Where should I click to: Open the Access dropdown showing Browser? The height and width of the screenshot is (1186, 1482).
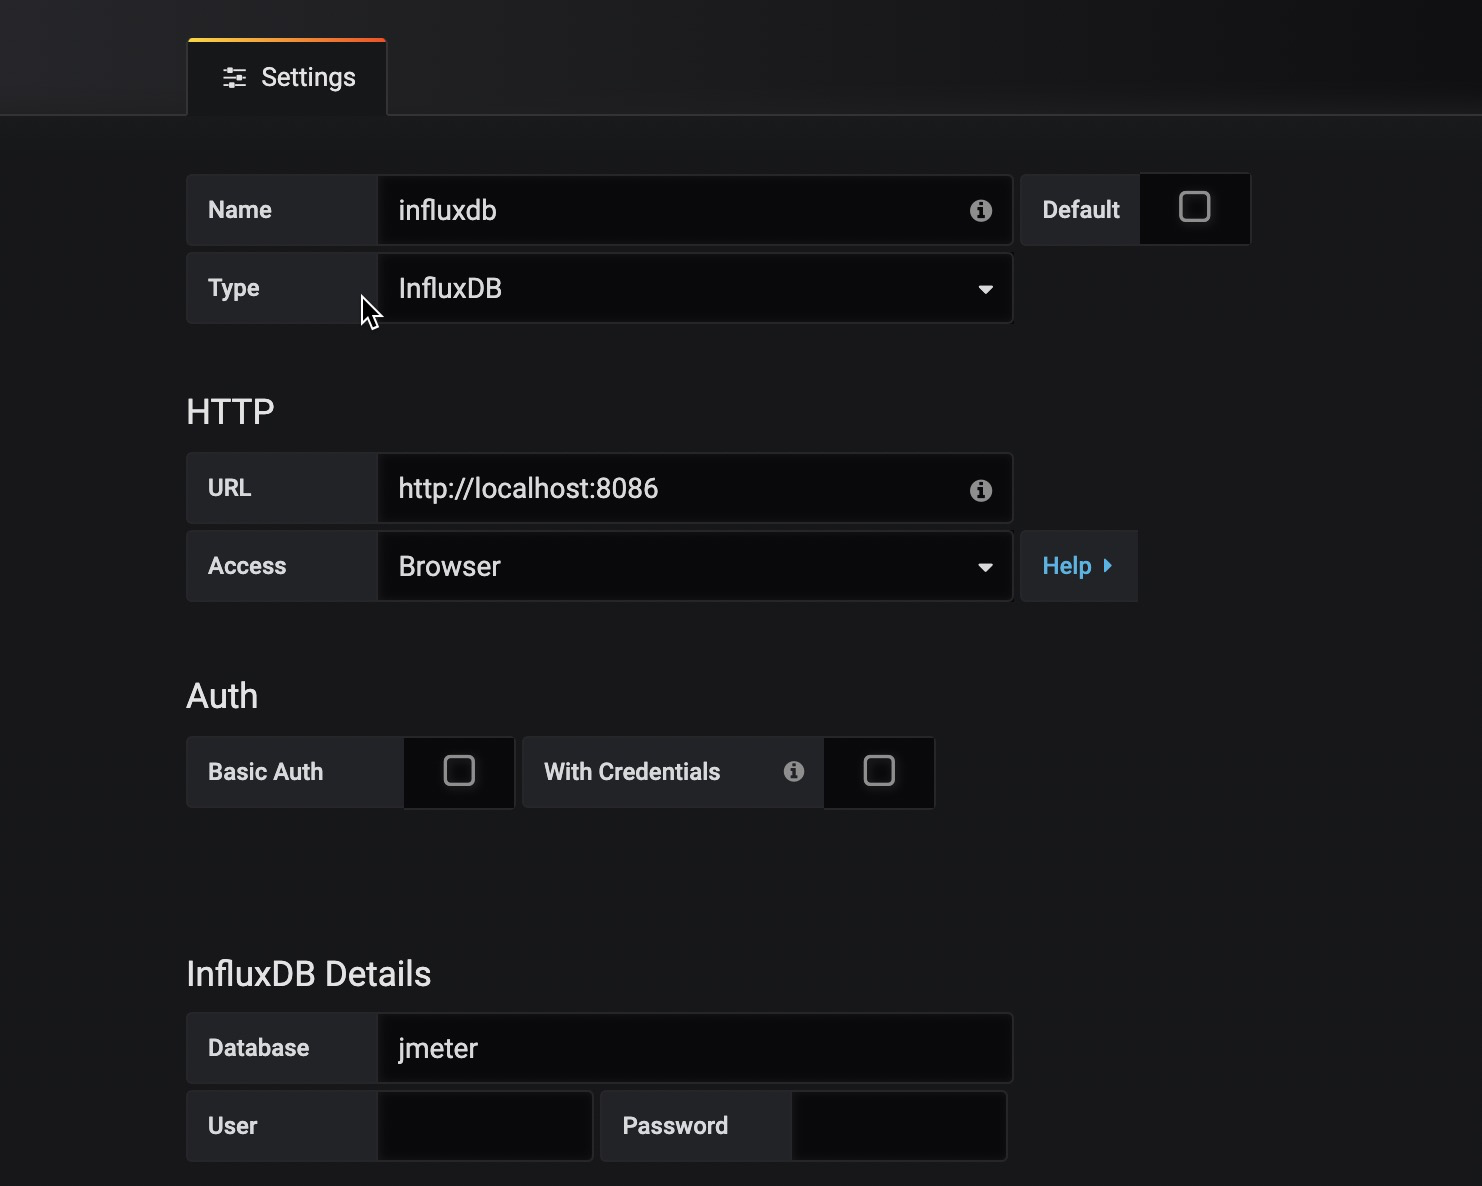pos(695,567)
